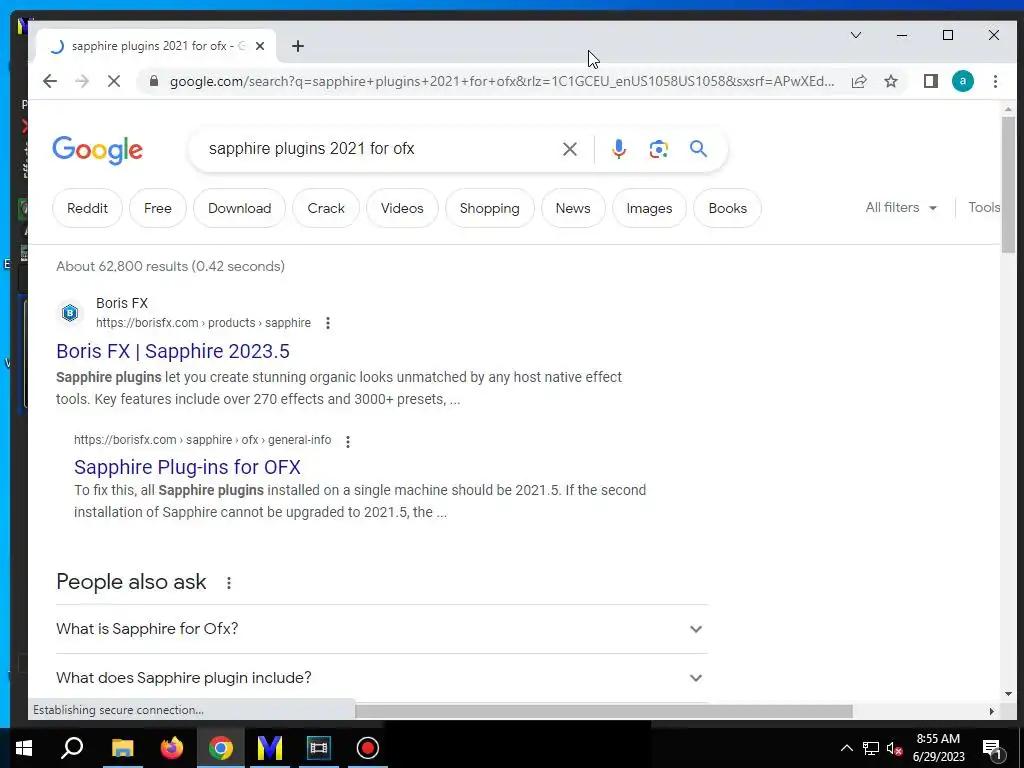This screenshot has width=1024, height=768.
Task: Click the horizontal scrollbar thumb
Action: (x=603, y=711)
